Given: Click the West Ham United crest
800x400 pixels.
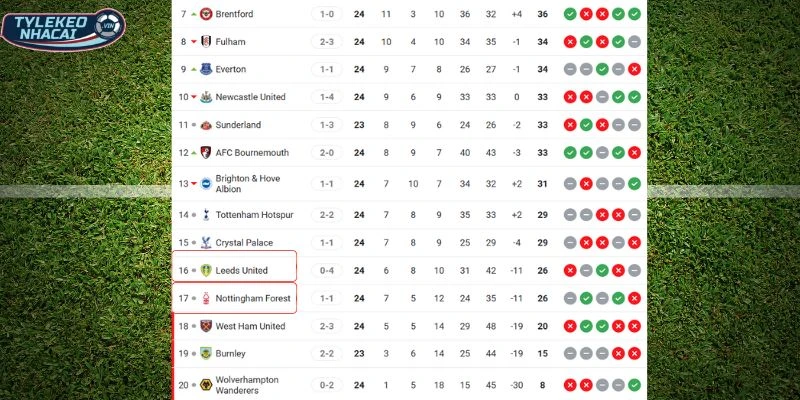Looking at the screenshot, I should coord(206,326).
